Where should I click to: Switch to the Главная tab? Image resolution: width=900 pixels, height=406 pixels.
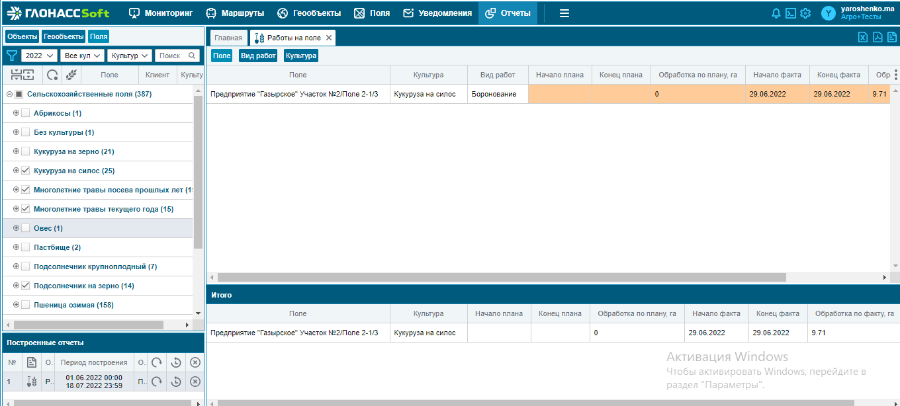(228, 37)
